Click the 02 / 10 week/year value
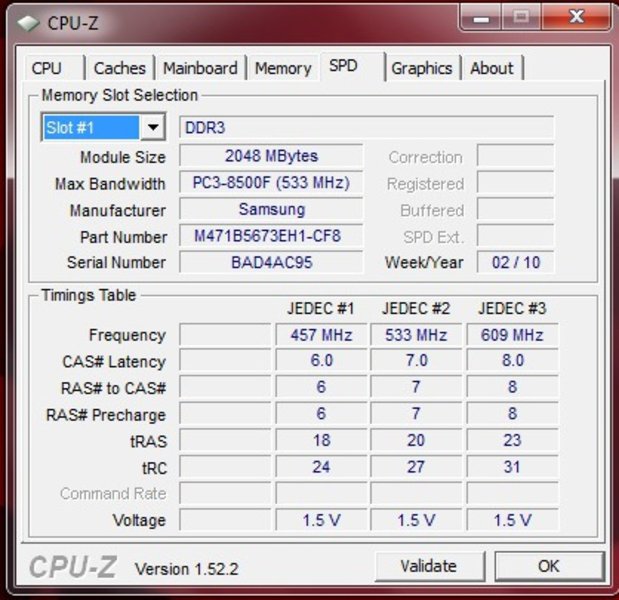Image resolution: width=619 pixels, height=600 pixels. pos(515,262)
